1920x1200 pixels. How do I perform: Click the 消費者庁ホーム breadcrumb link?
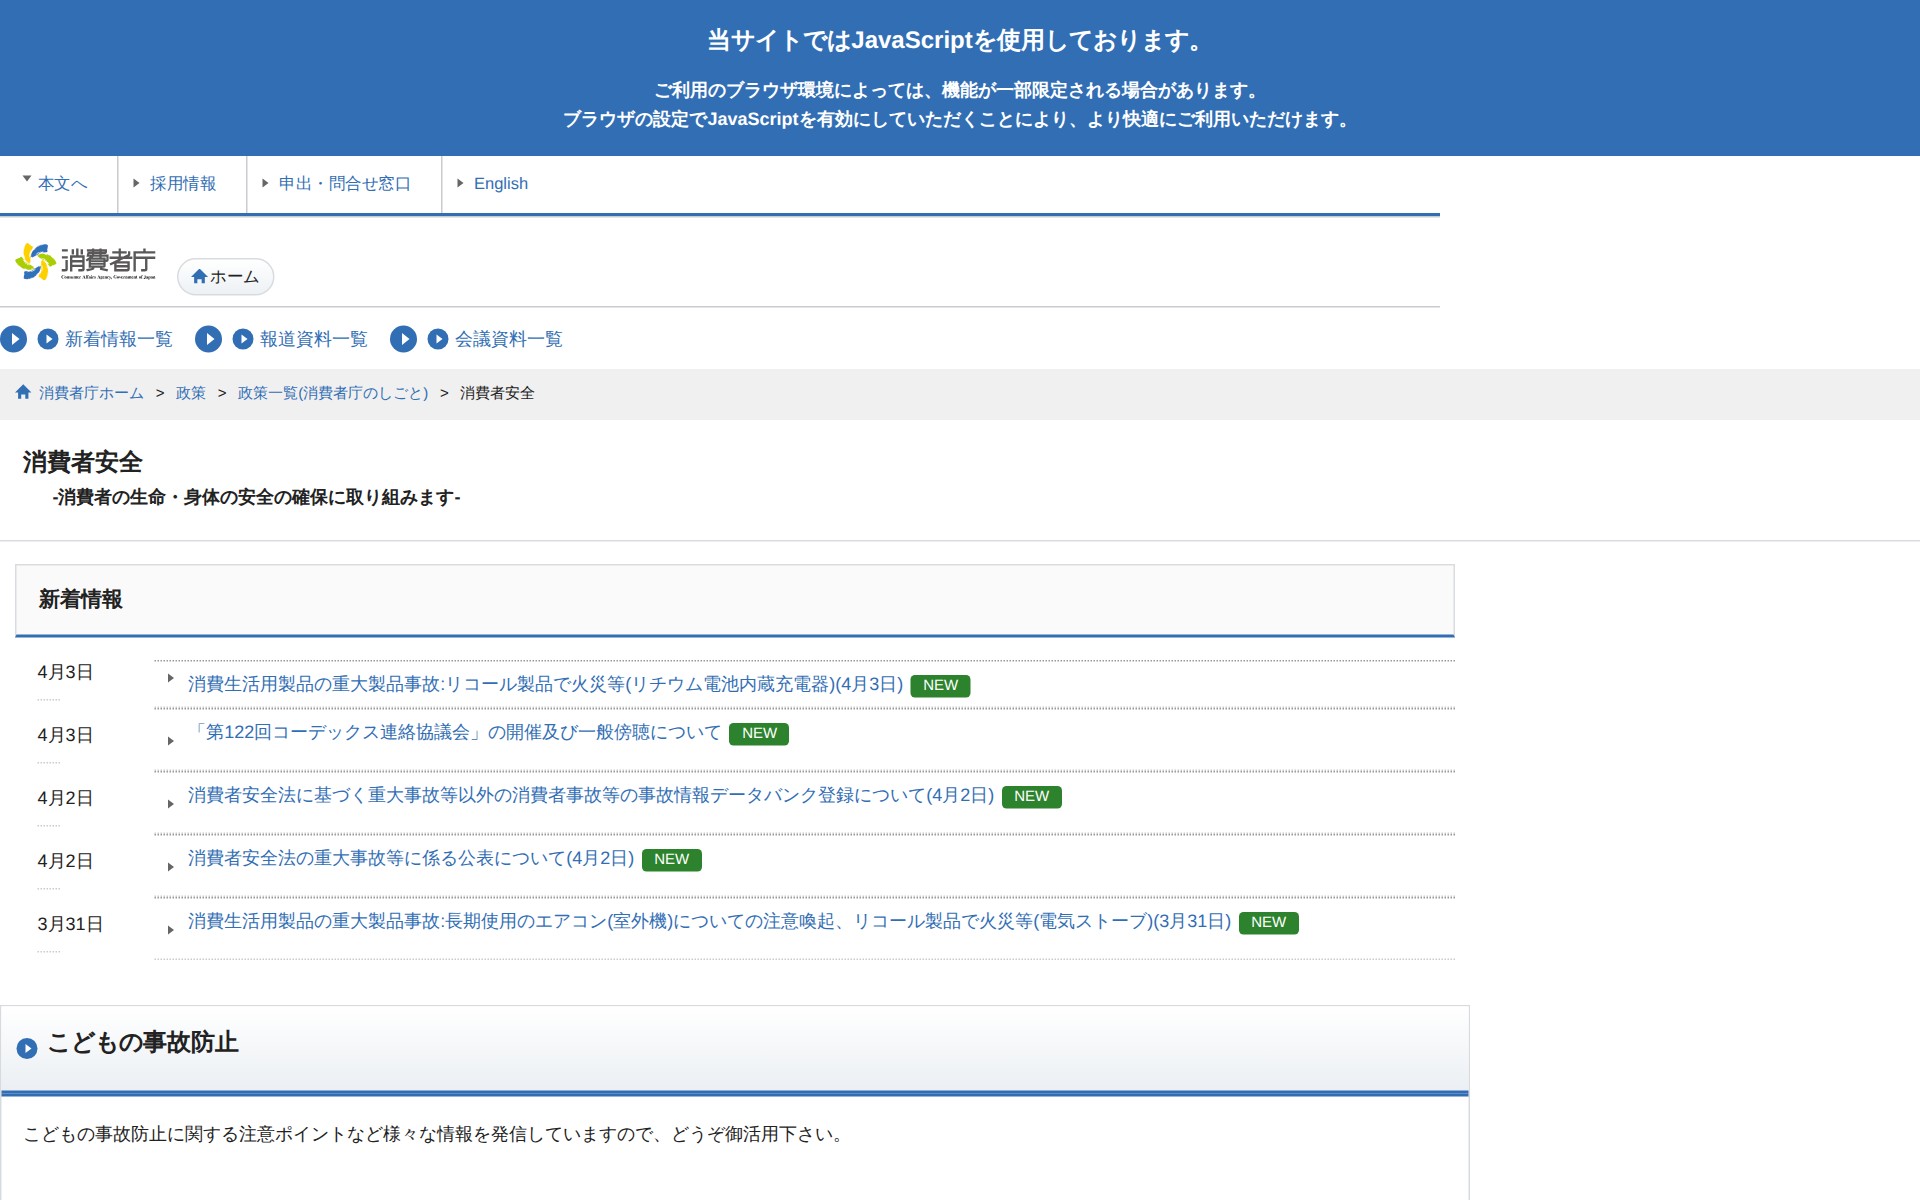point(89,393)
